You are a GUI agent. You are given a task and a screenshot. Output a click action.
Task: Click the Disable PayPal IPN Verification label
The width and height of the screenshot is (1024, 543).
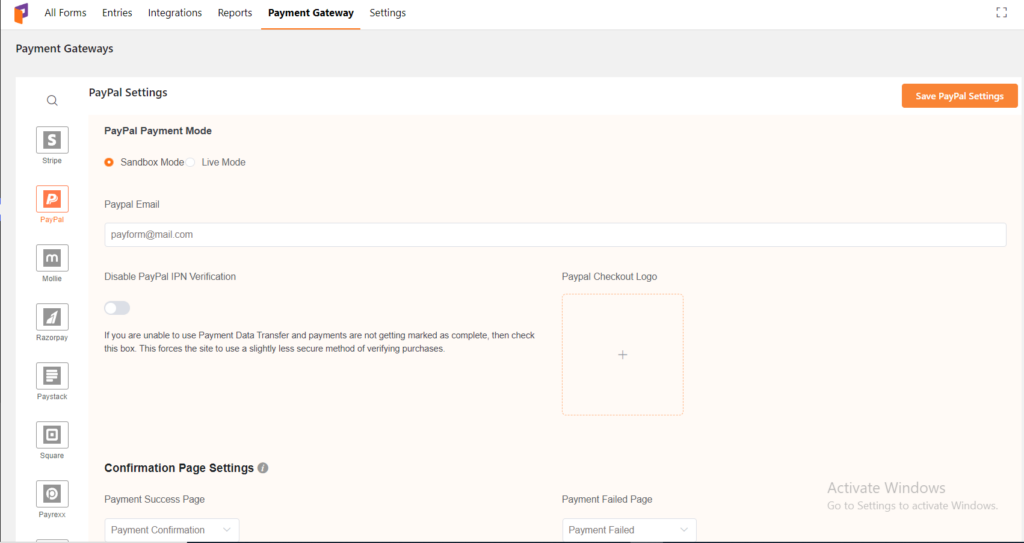pyautogui.click(x=170, y=276)
